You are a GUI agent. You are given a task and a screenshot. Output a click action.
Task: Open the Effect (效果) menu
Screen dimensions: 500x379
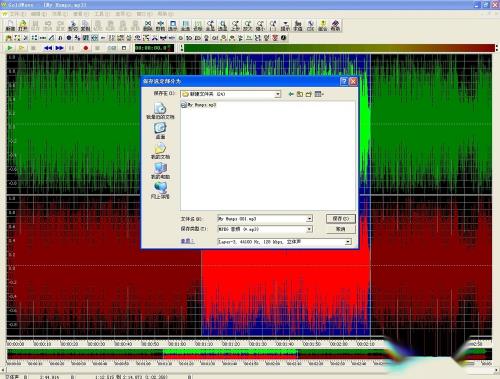coord(60,14)
